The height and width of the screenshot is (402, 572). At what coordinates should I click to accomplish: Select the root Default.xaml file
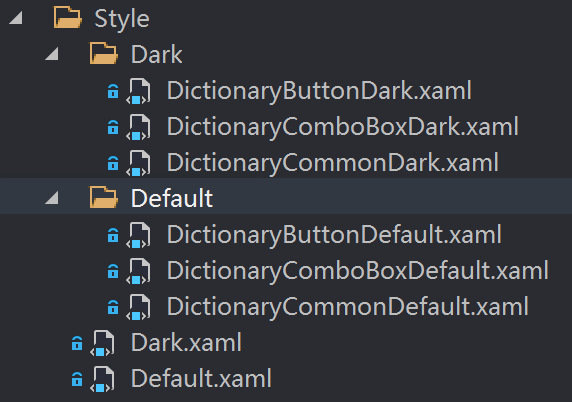pyautogui.click(x=201, y=379)
